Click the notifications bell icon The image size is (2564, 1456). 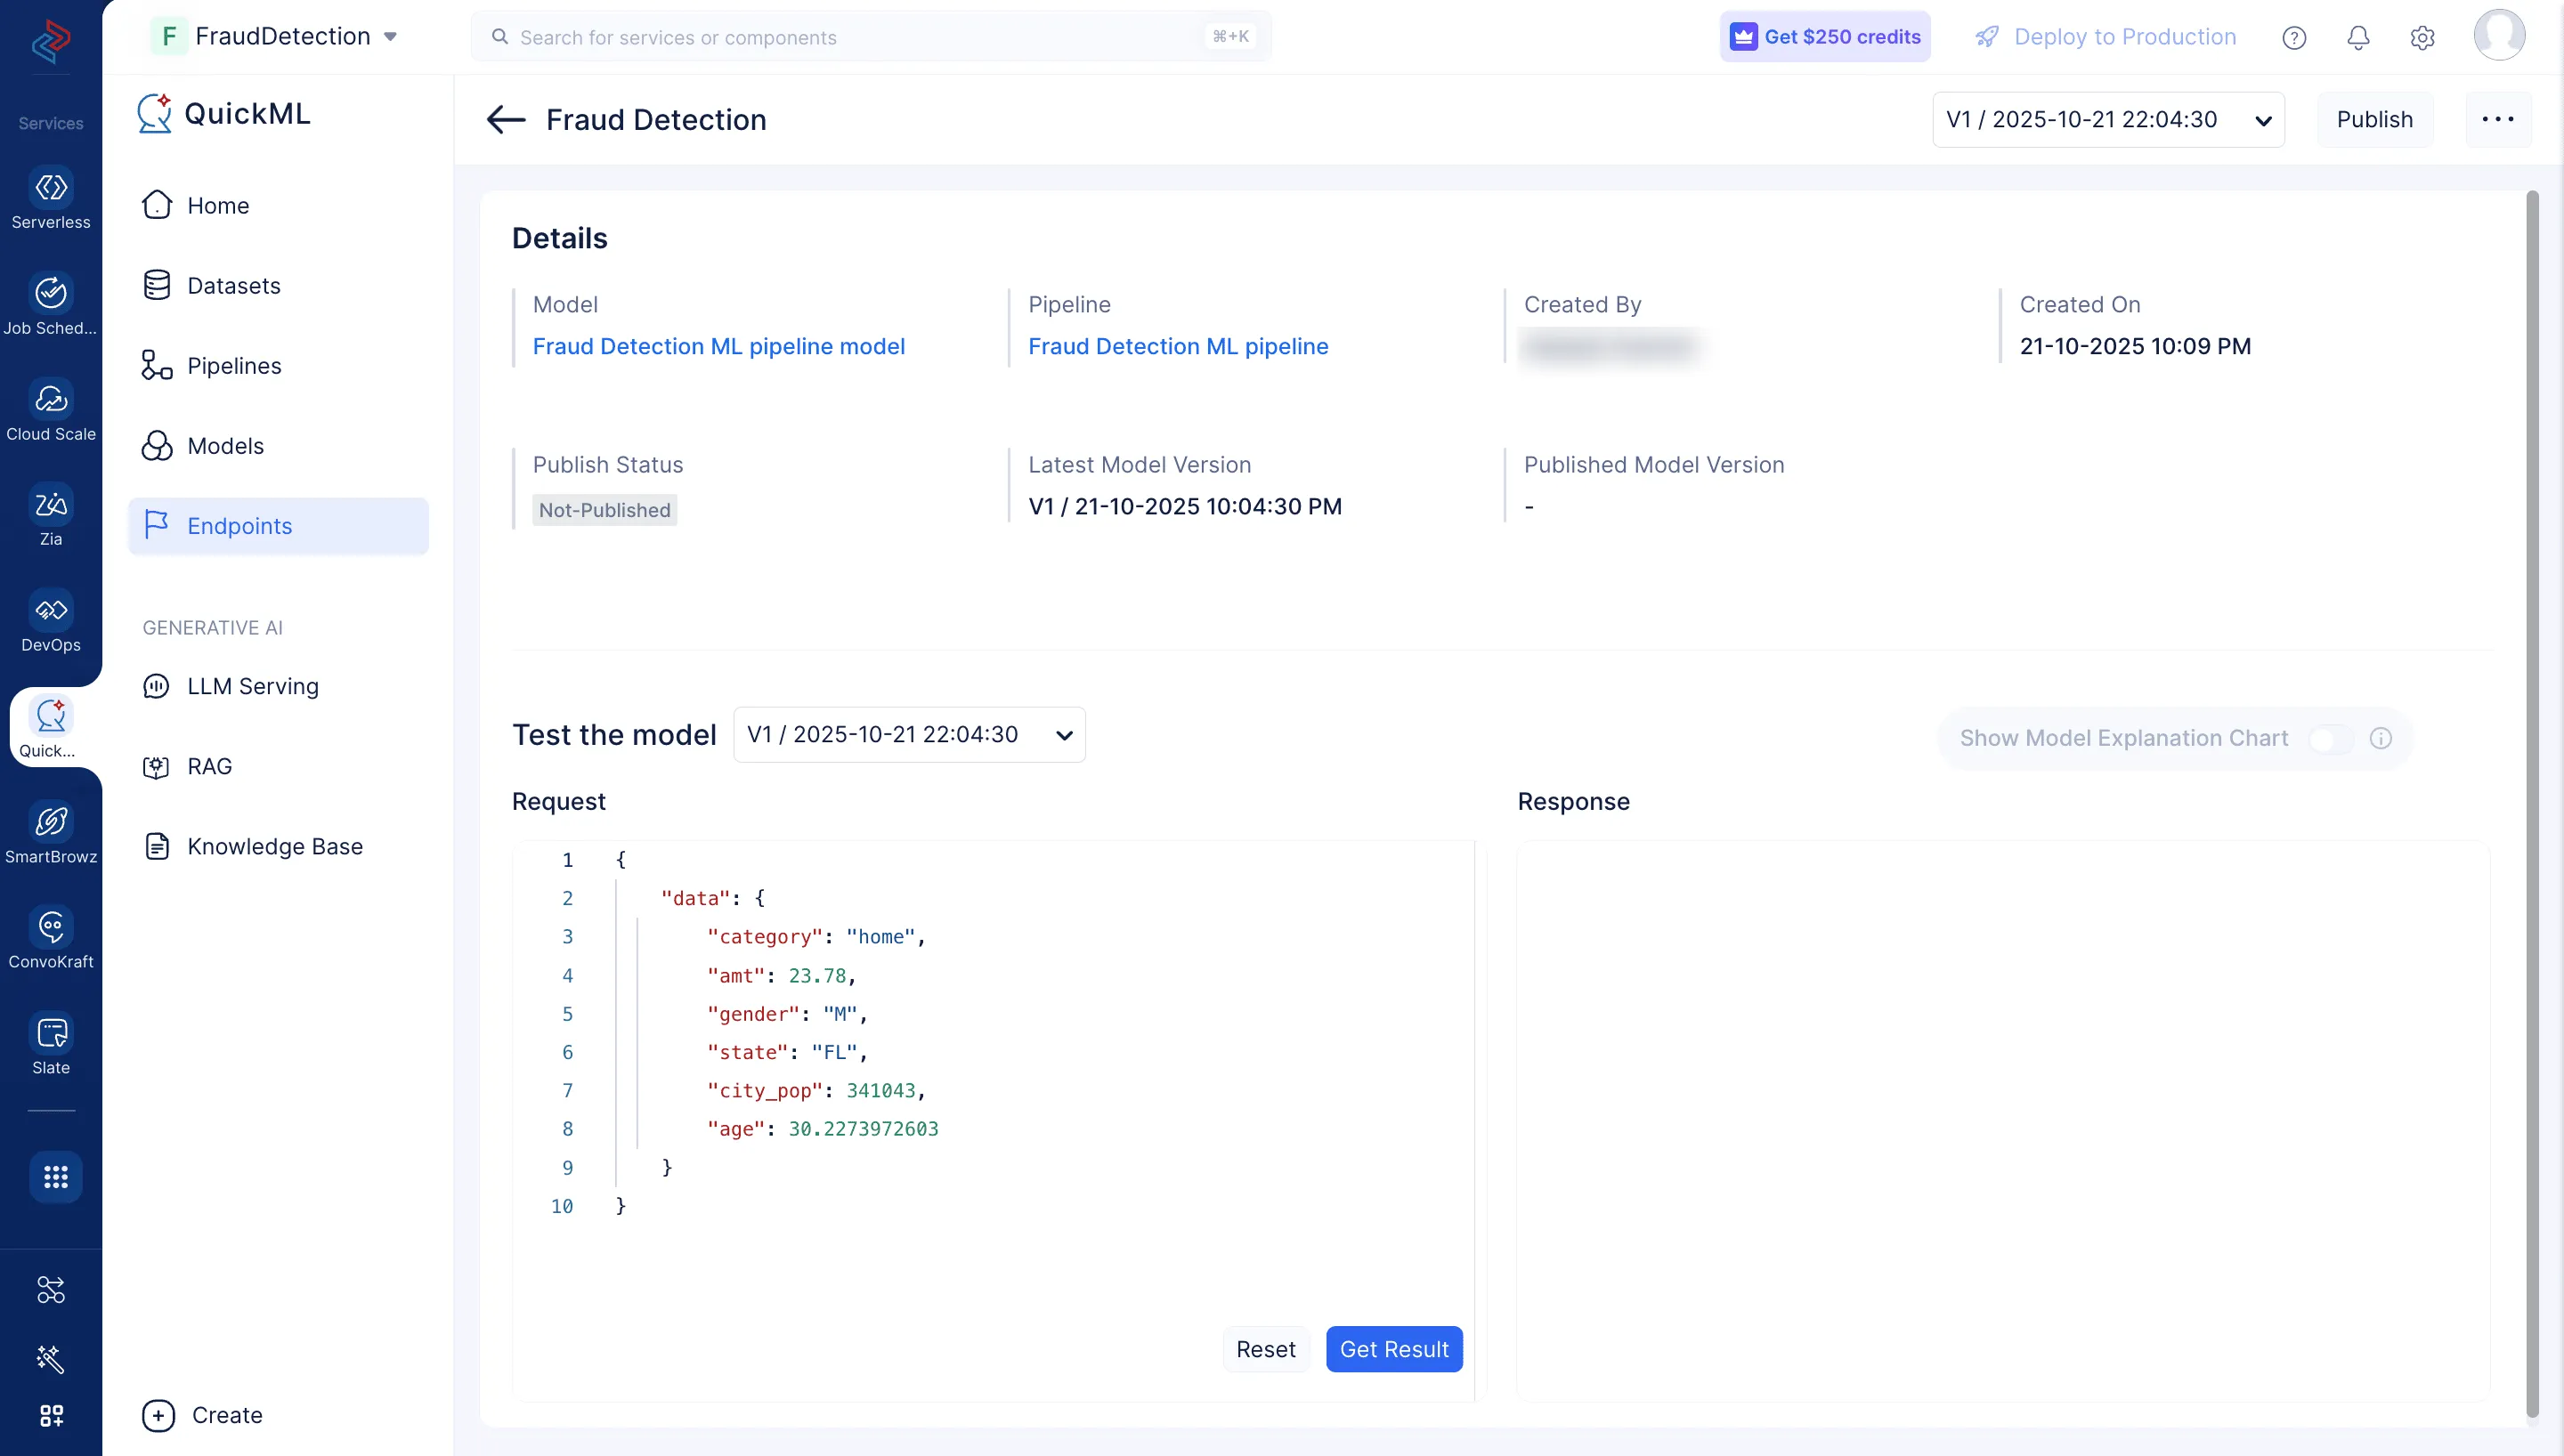point(2358,38)
